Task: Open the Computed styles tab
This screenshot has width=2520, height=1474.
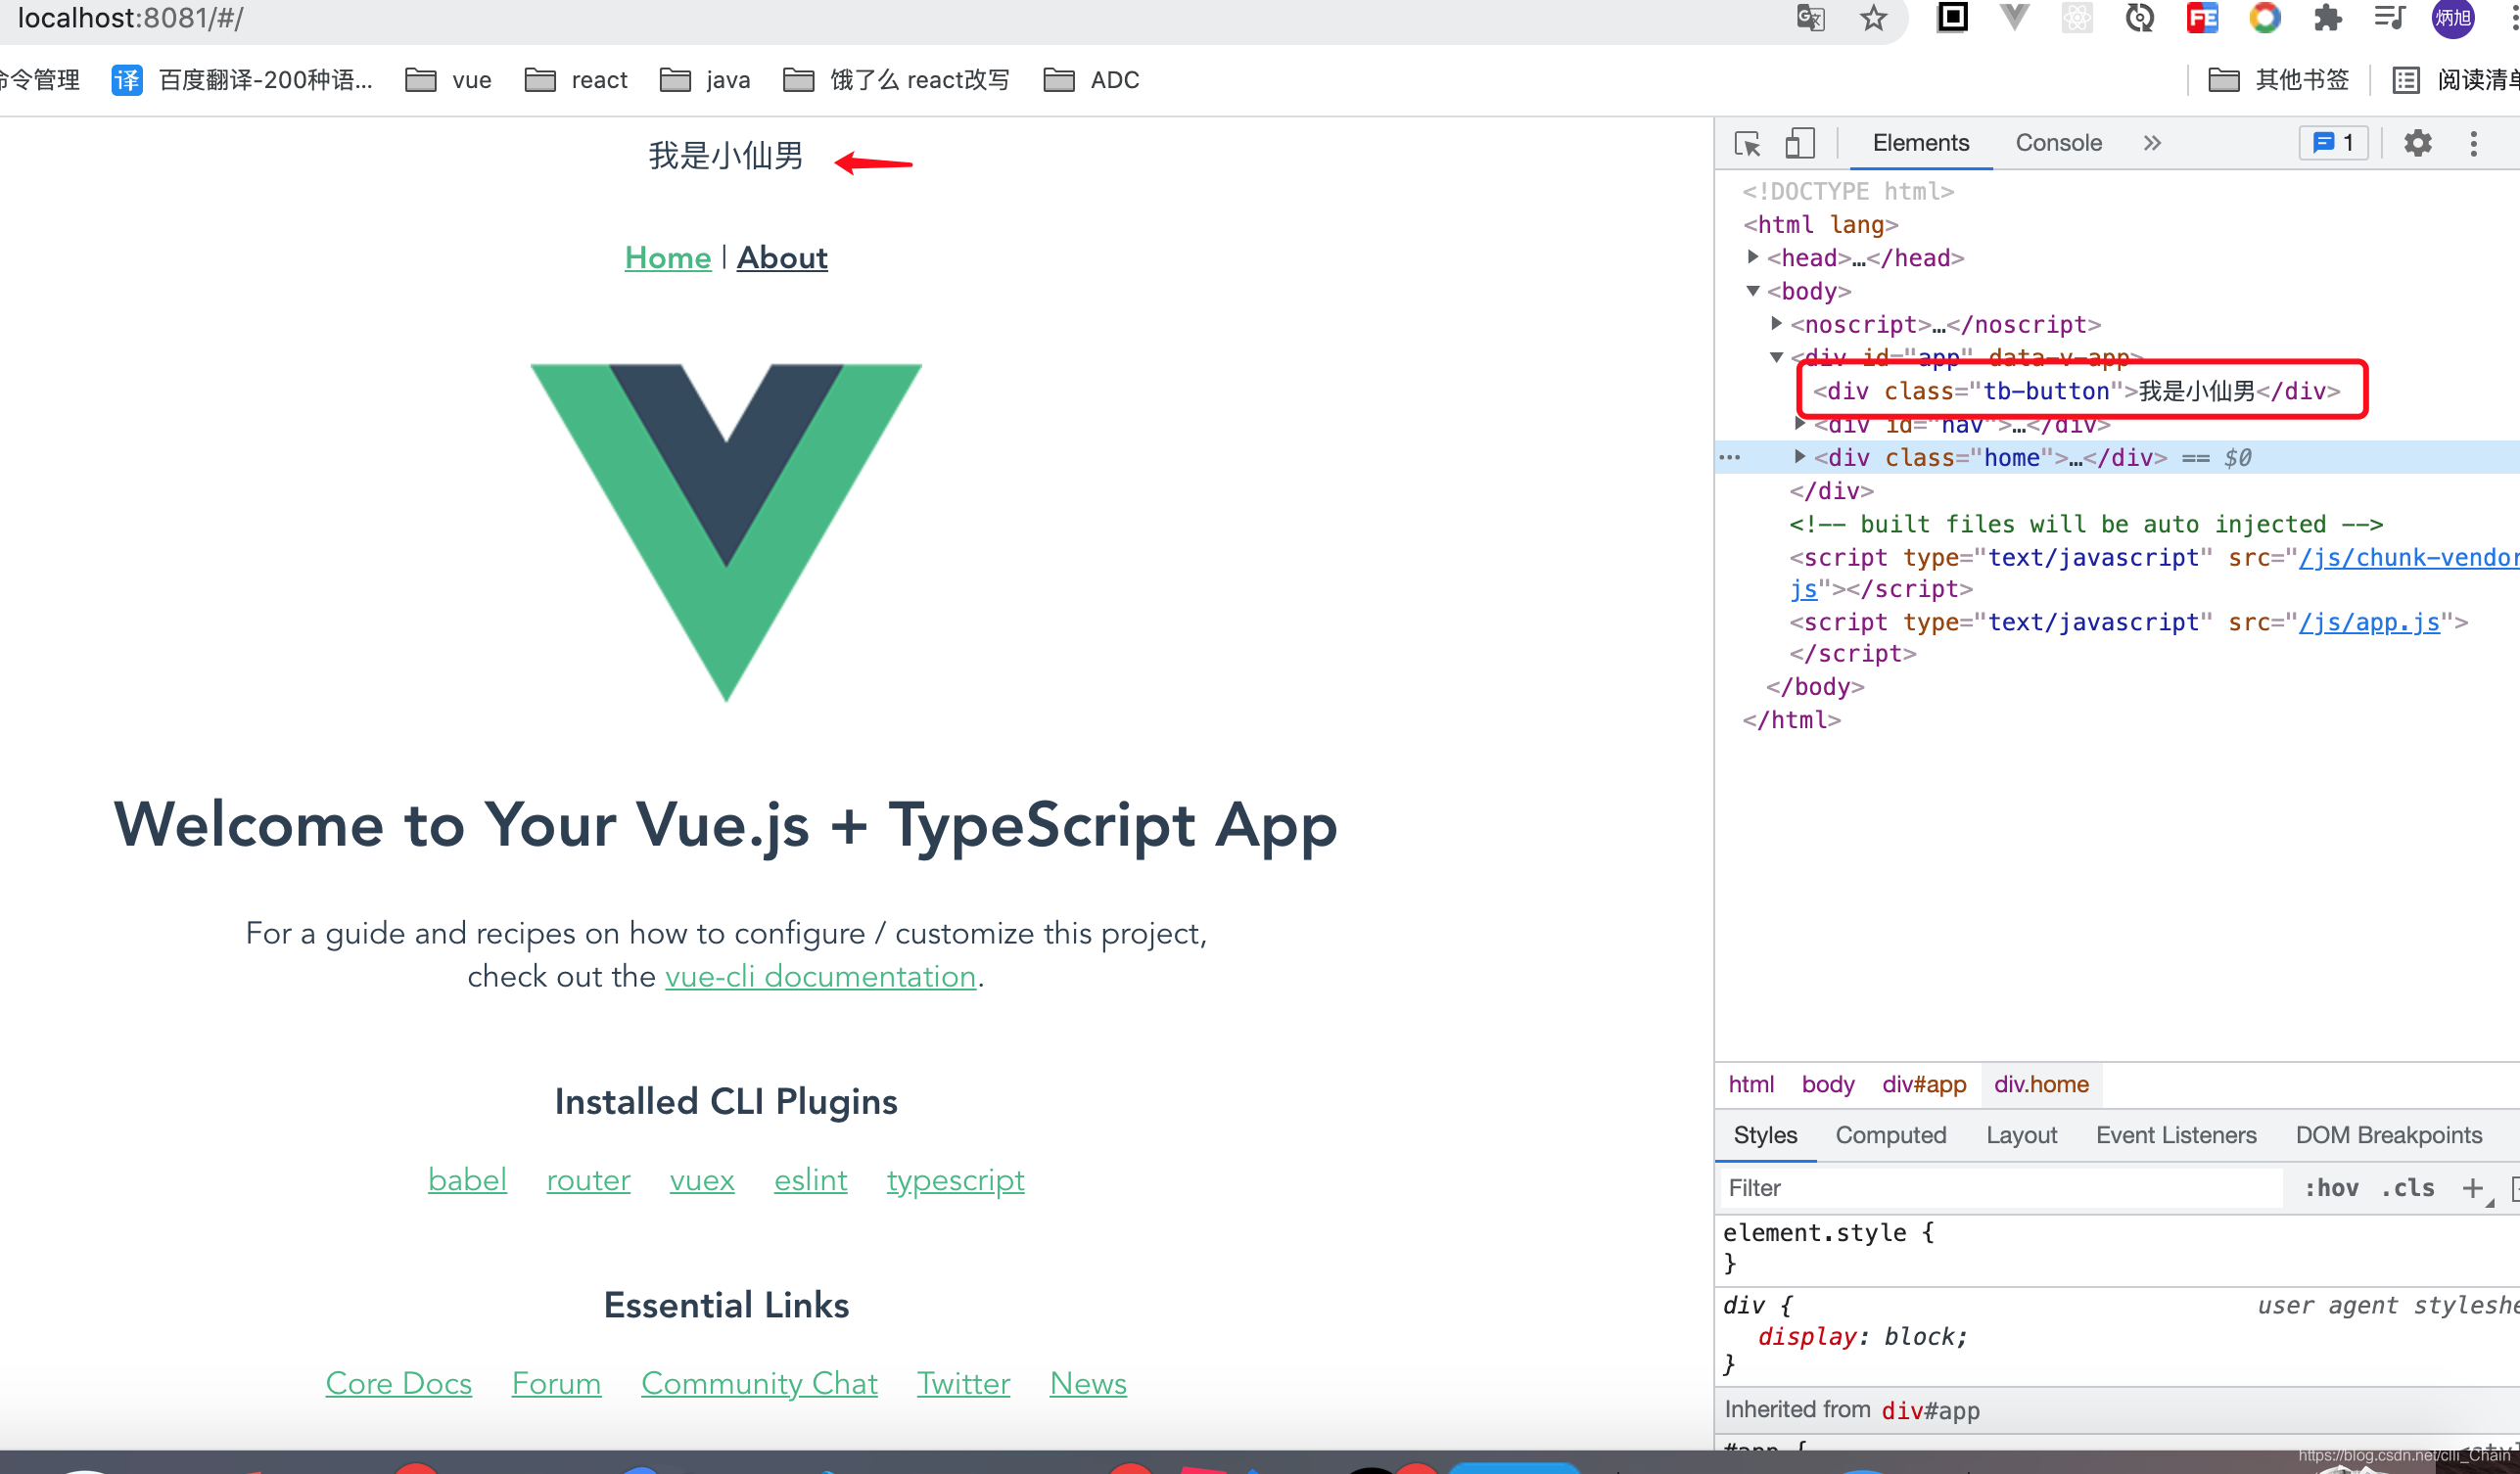Action: click(1890, 1135)
